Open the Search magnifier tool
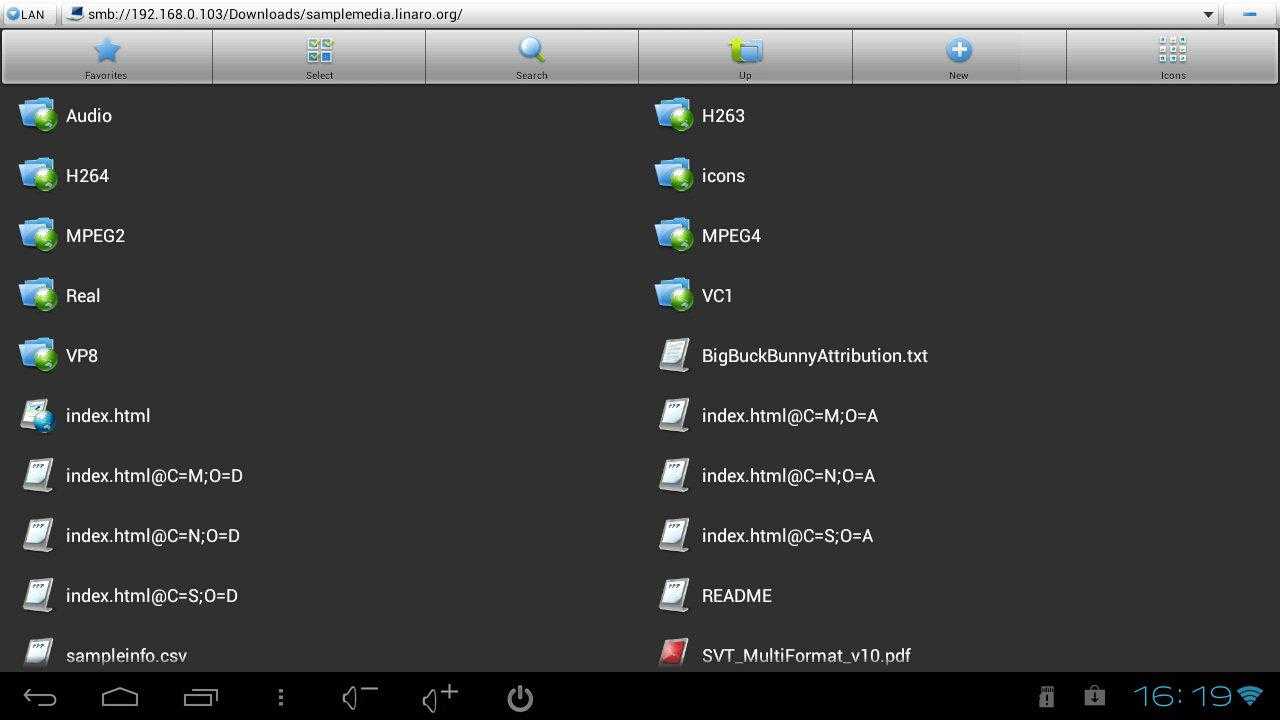The width and height of the screenshot is (1280, 720). (x=532, y=56)
